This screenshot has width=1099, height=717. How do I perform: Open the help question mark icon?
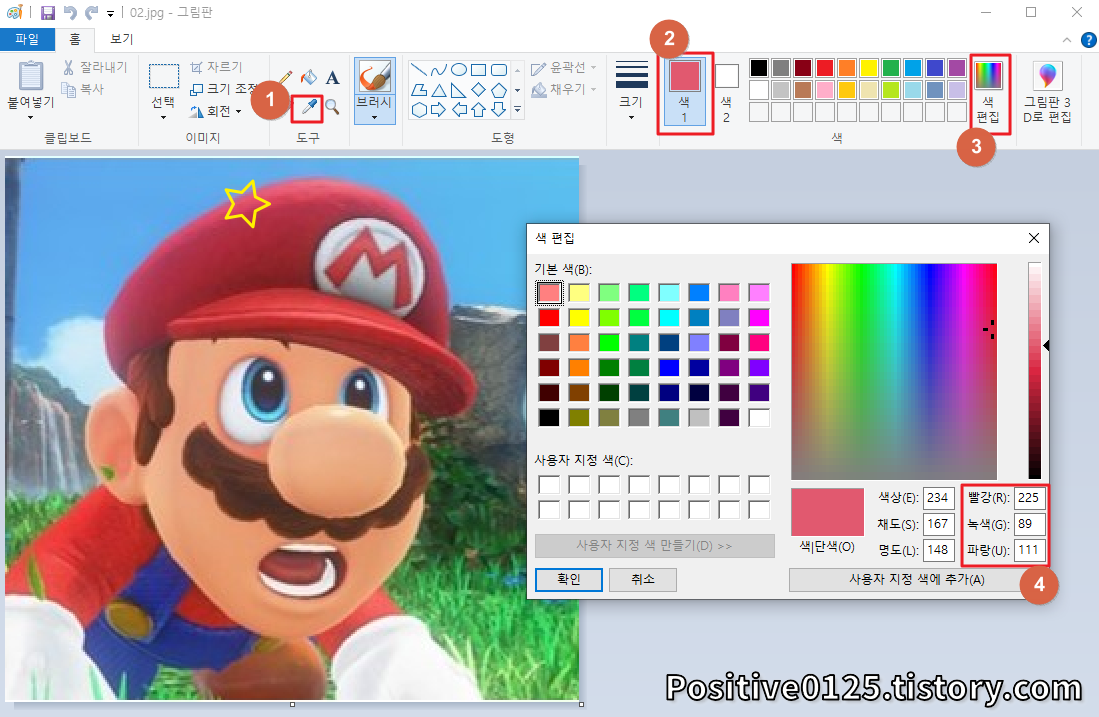tap(1088, 40)
